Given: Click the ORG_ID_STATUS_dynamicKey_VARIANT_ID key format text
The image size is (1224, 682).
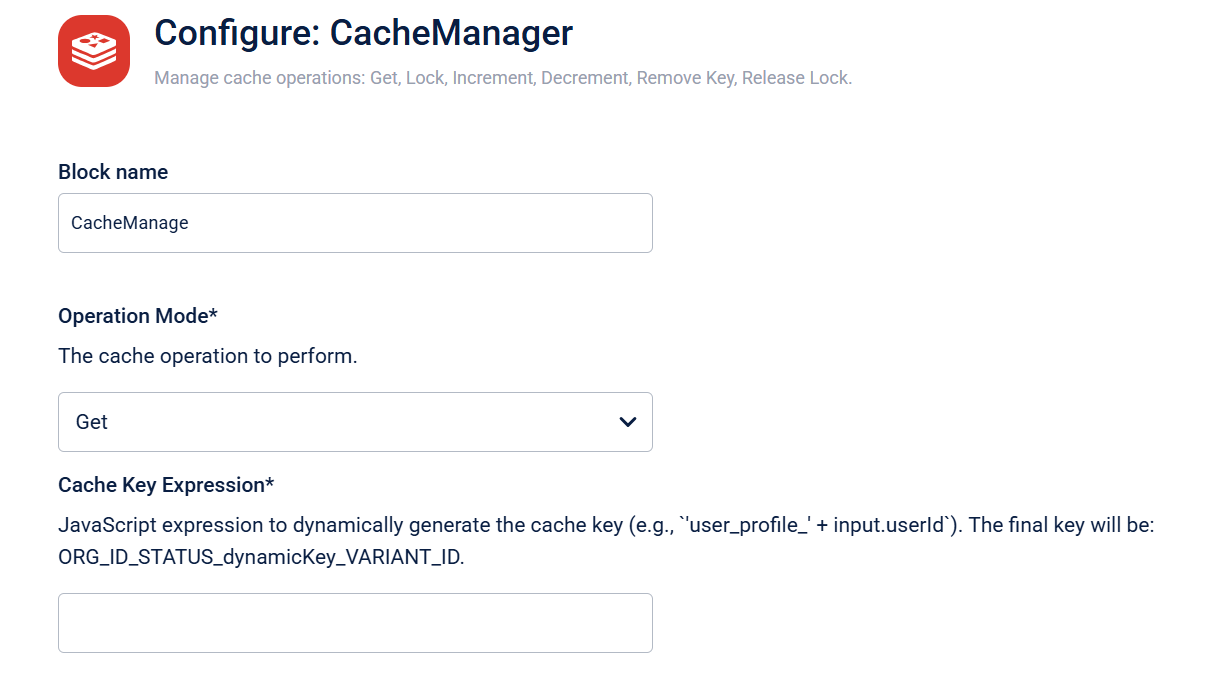Looking at the screenshot, I should [x=260, y=557].
